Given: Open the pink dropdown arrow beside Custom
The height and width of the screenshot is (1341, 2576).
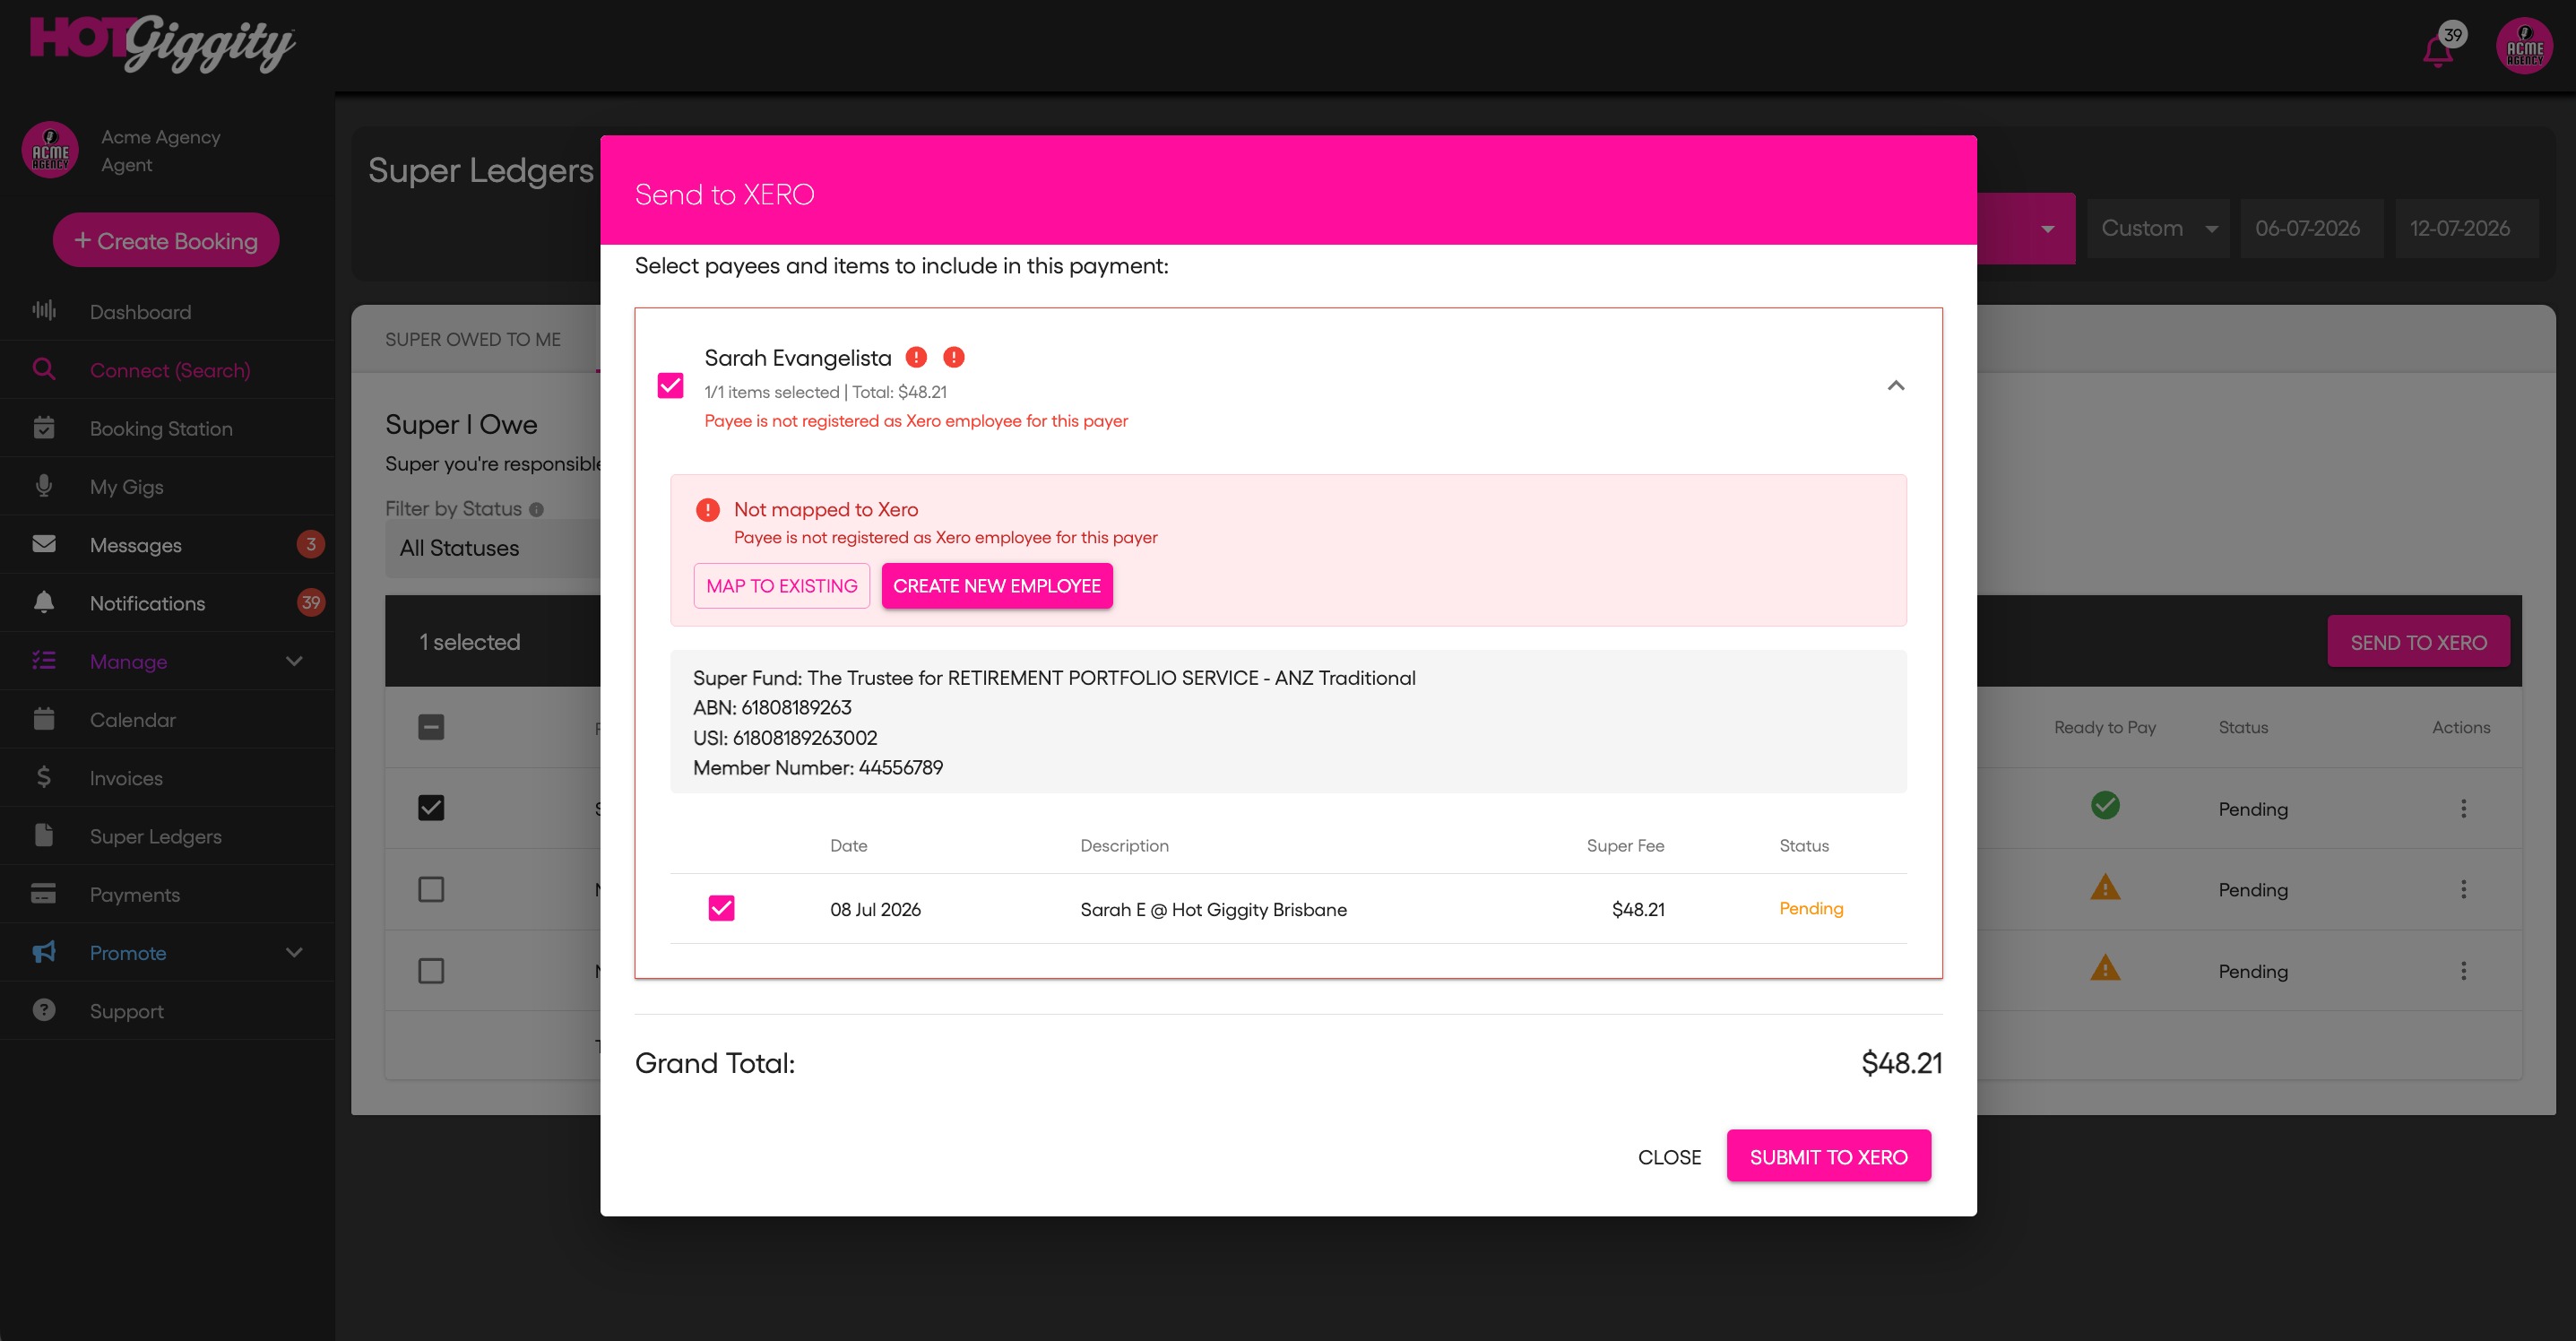Looking at the screenshot, I should point(2047,229).
